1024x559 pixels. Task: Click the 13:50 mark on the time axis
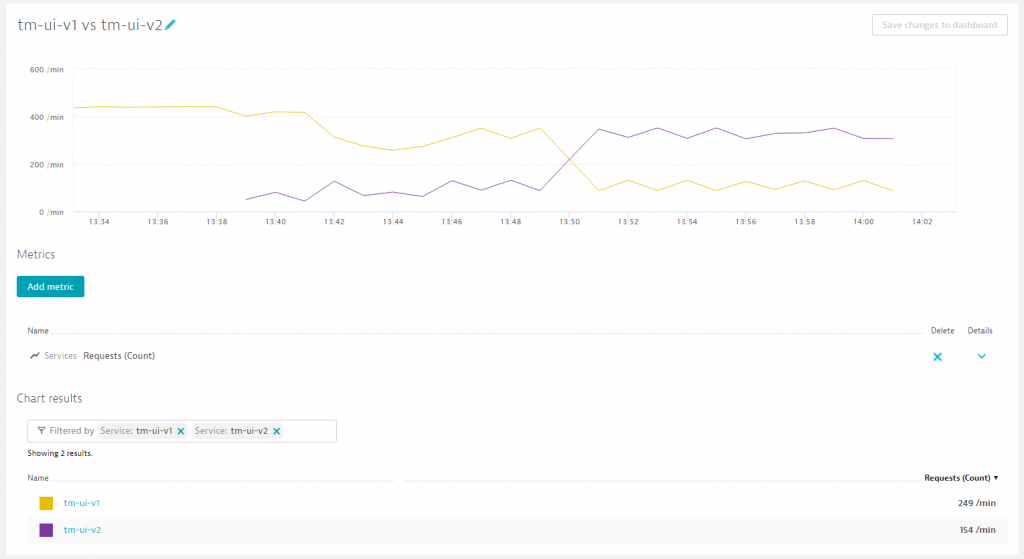coord(569,222)
